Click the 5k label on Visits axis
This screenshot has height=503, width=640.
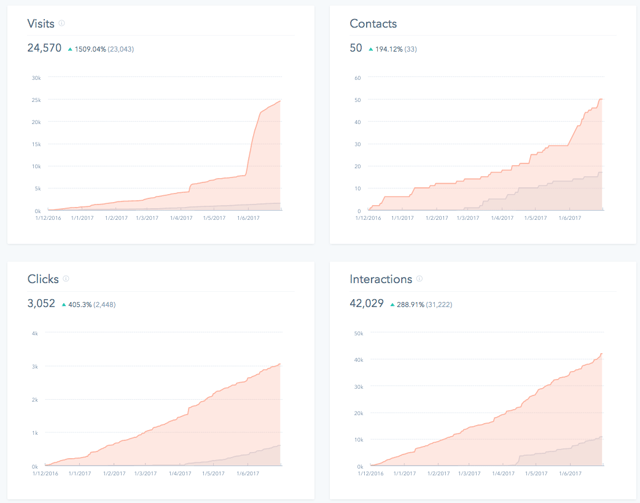pos(38,189)
